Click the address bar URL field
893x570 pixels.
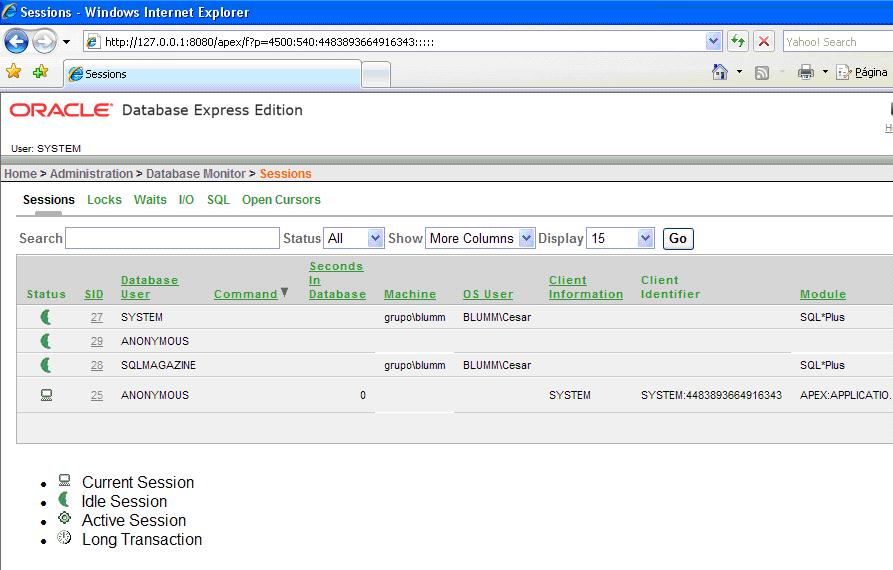tap(395, 42)
